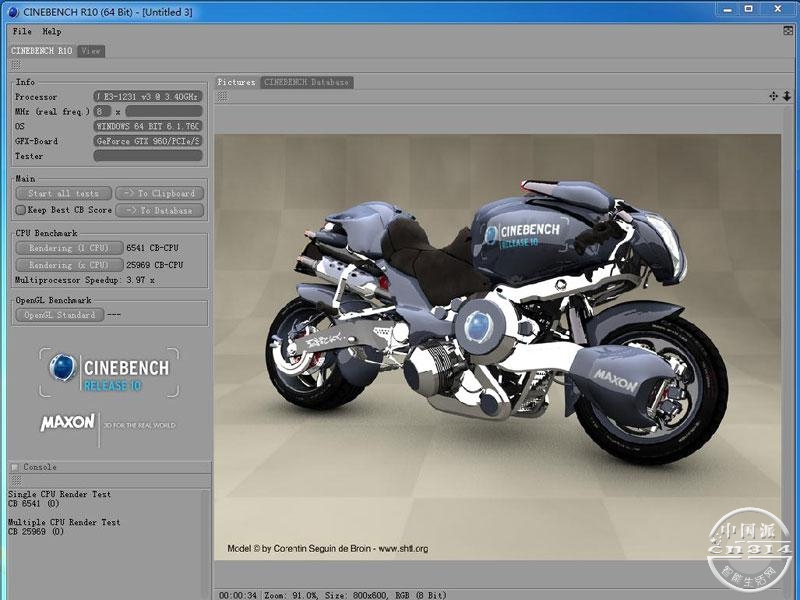The image size is (800, 600).
Task: Click the pan/move picture arrows icon
Action: (x=773, y=96)
